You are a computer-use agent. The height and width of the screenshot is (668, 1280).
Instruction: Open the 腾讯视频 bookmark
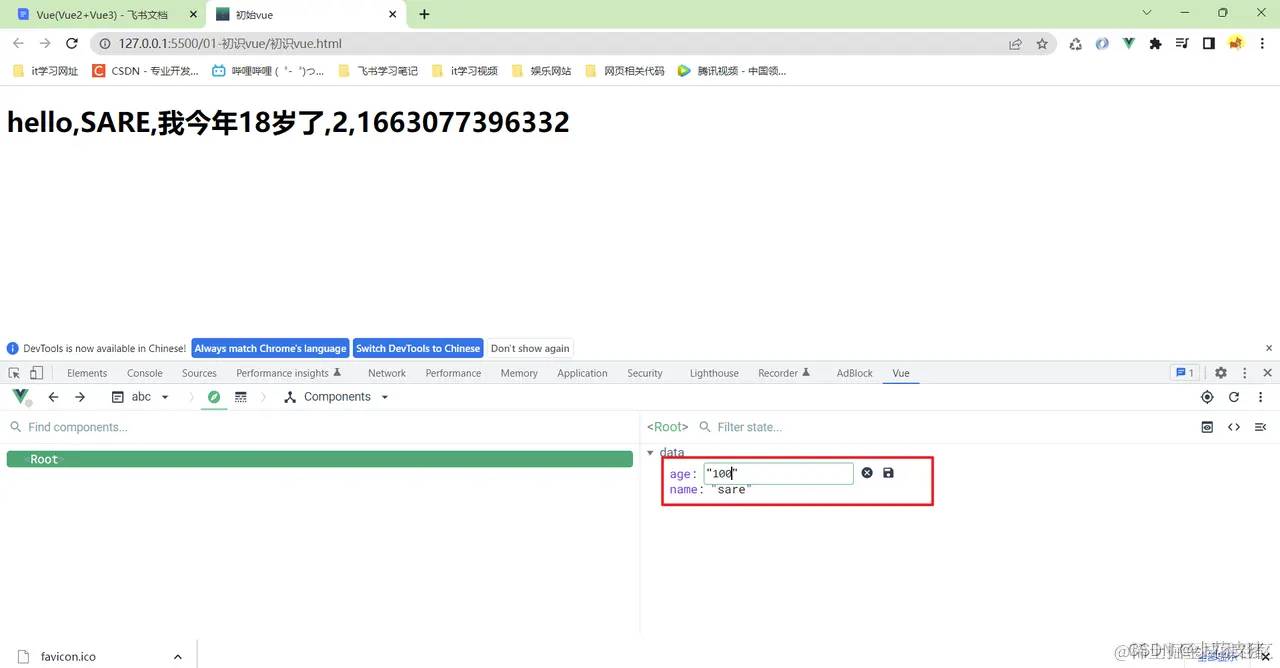(732, 71)
